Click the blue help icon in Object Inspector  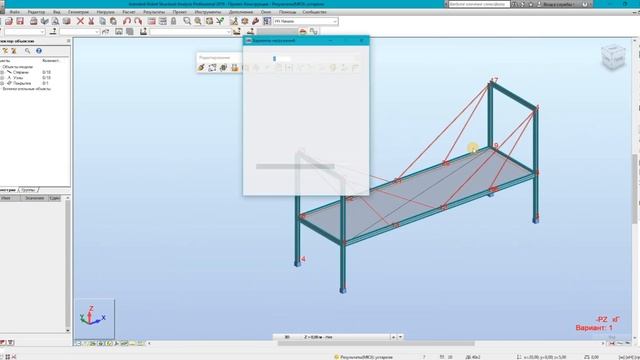tap(39, 51)
